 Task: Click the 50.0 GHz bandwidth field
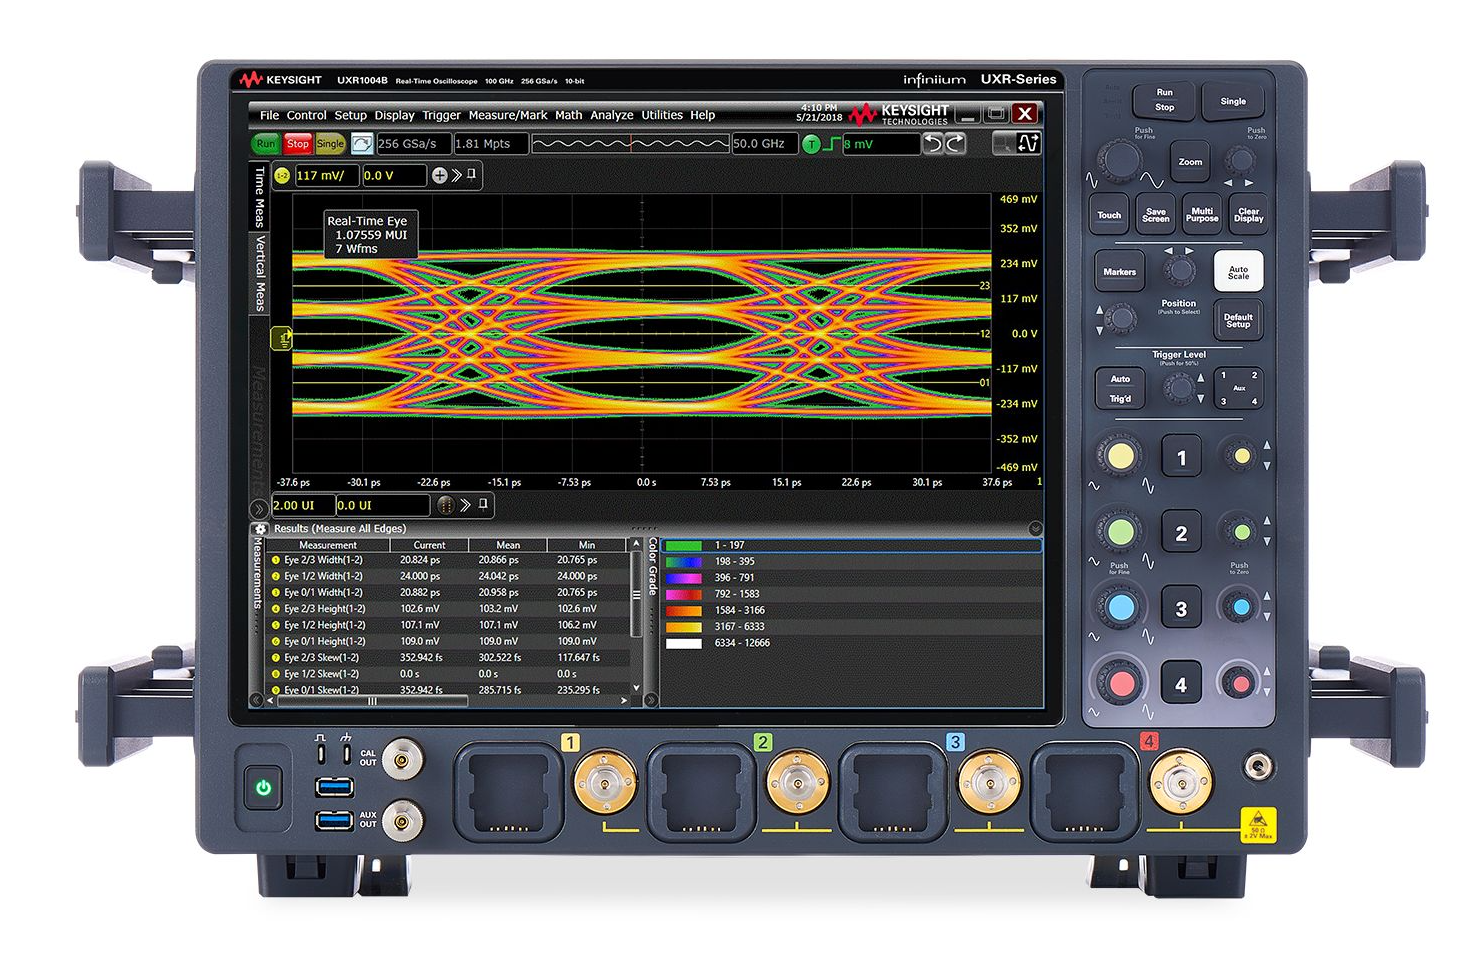(x=765, y=144)
